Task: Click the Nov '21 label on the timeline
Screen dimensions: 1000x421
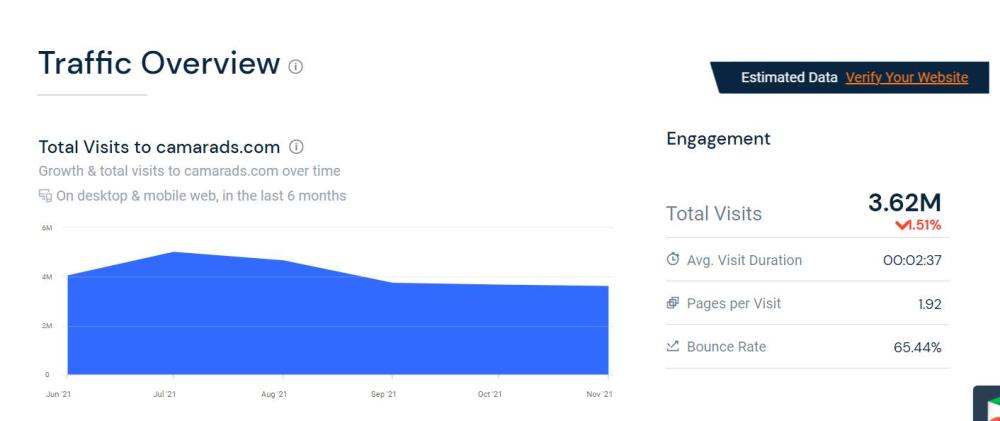Action: point(601,395)
